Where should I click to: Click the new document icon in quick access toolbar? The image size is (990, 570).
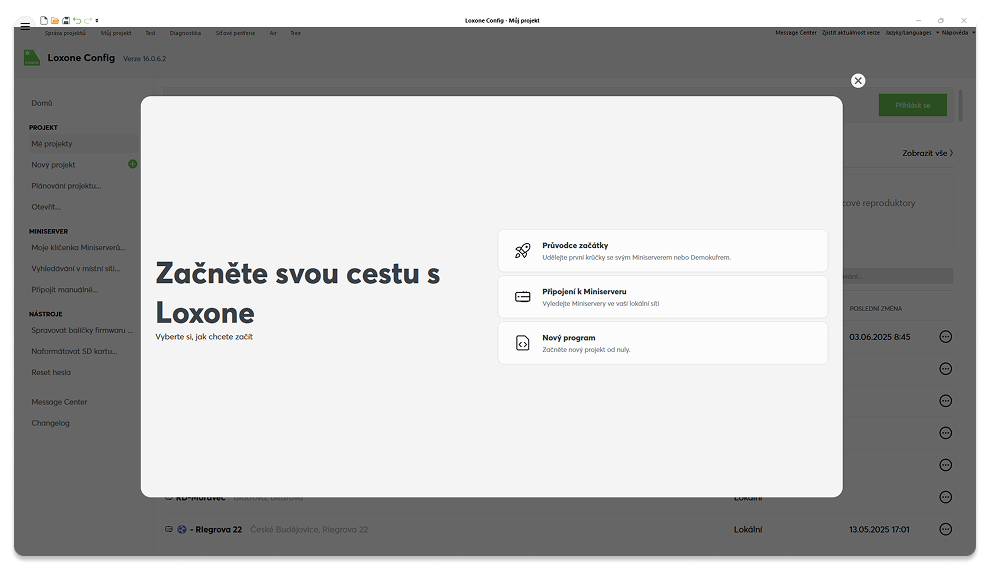(43, 20)
